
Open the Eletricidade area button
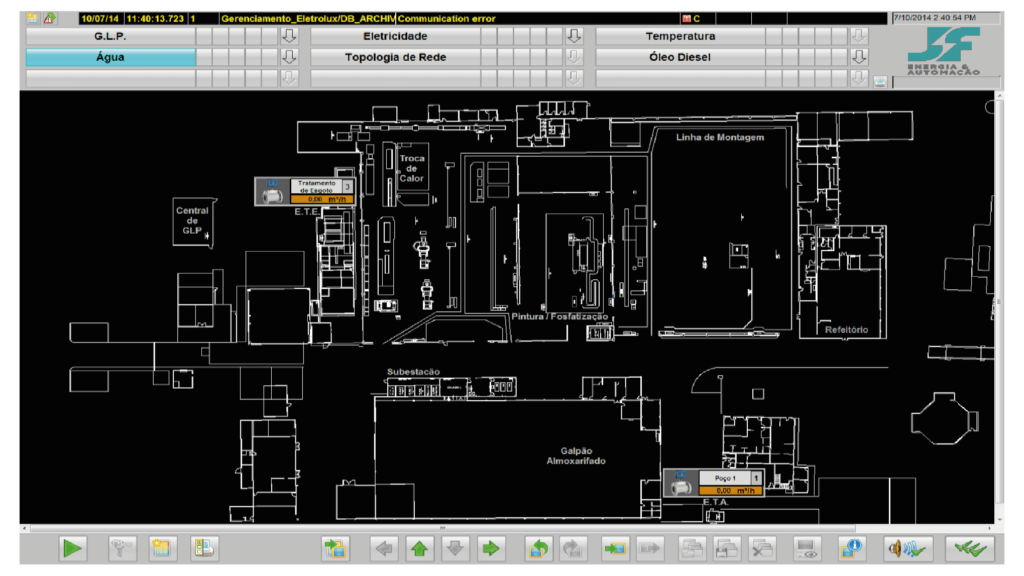point(396,37)
